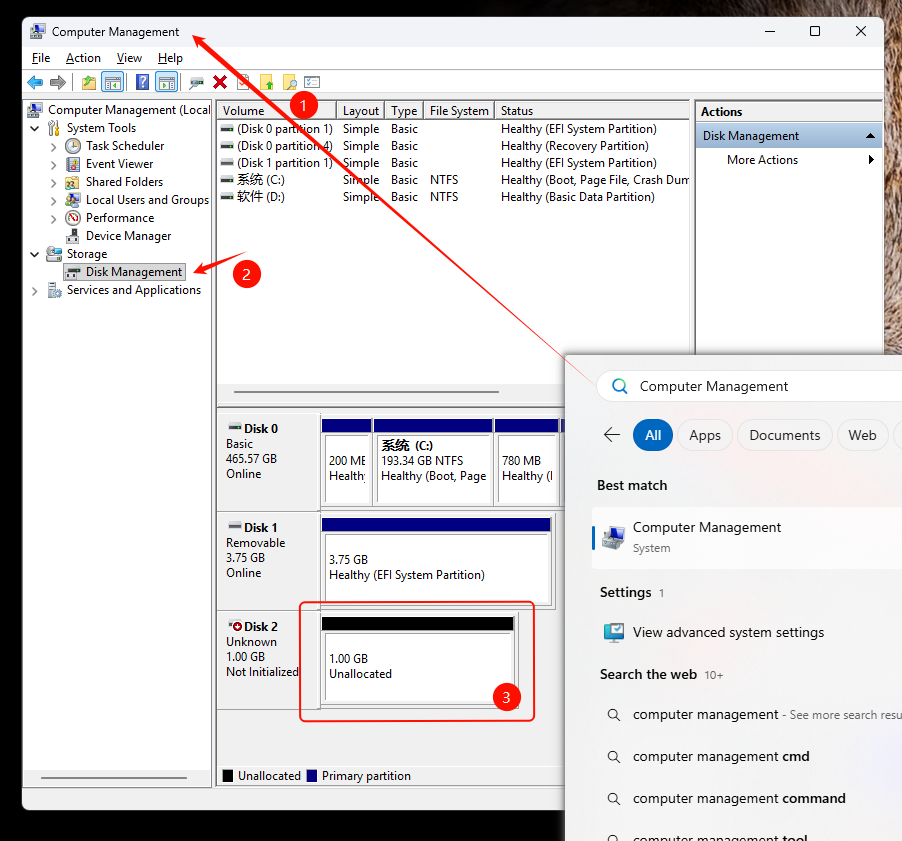
Task: Expand the Shared Folders node
Action: pyautogui.click(x=53, y=183)
